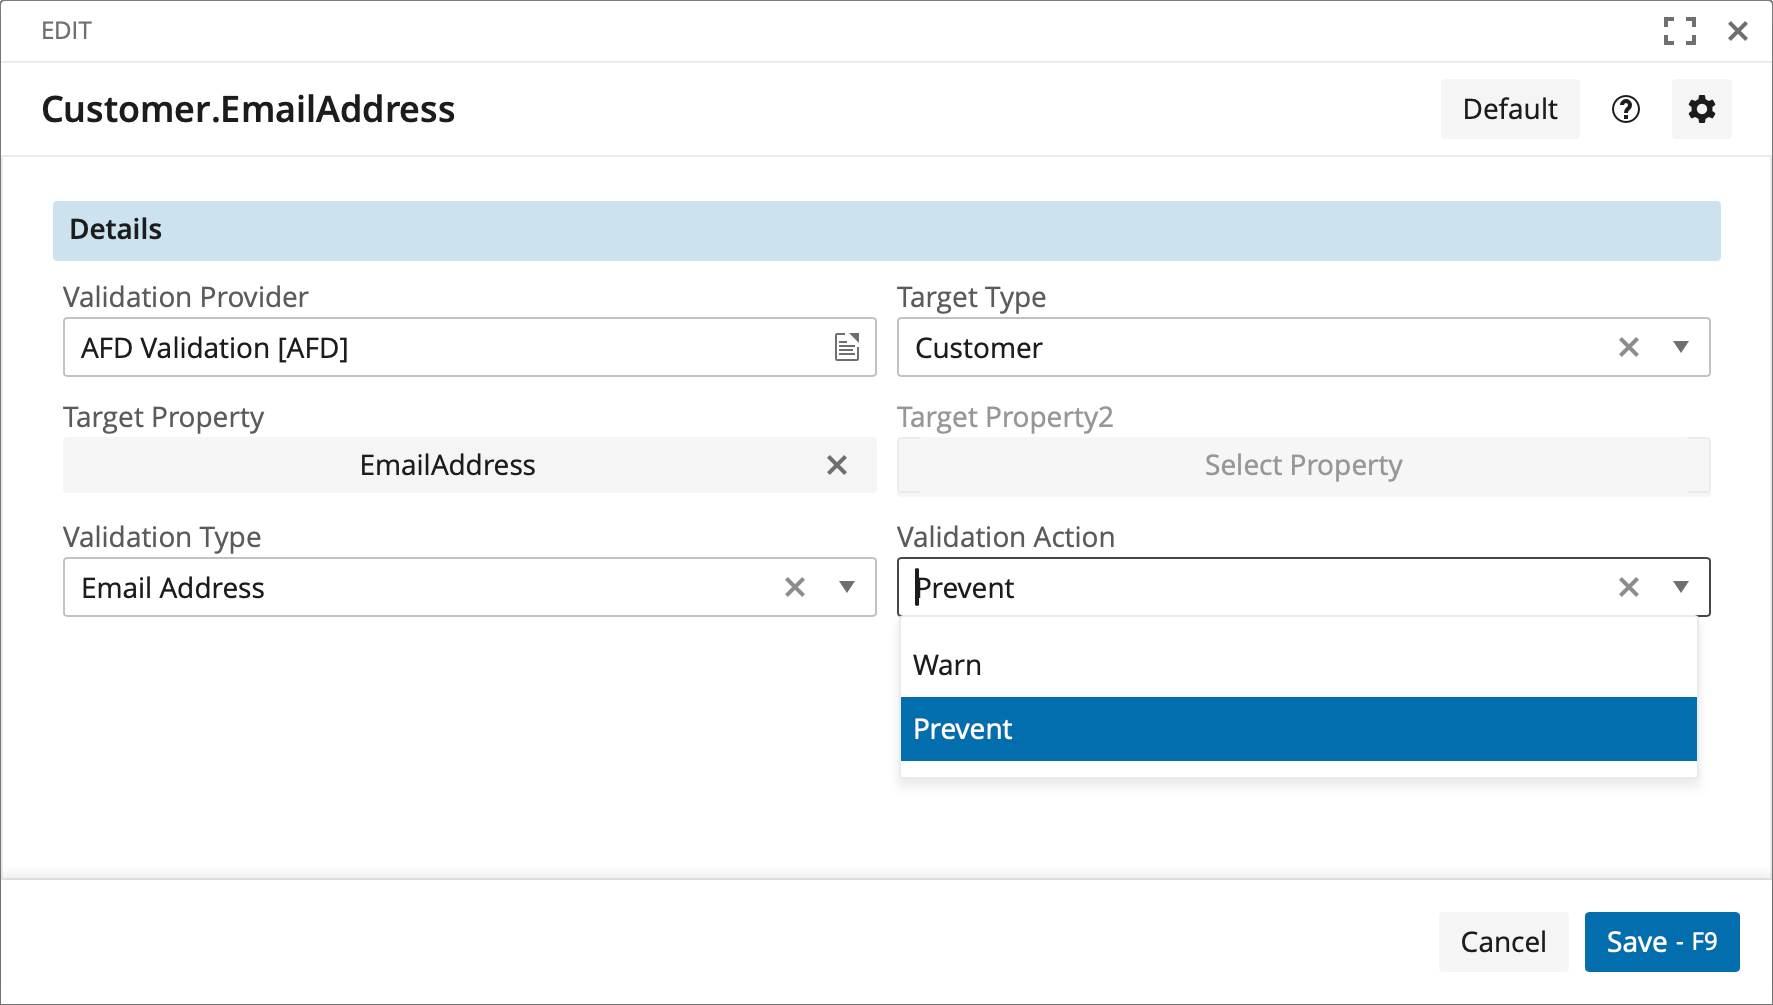Expand the Target Type dropdown
This screenshot has width=1773, height=1005.
pos(1681,347)
